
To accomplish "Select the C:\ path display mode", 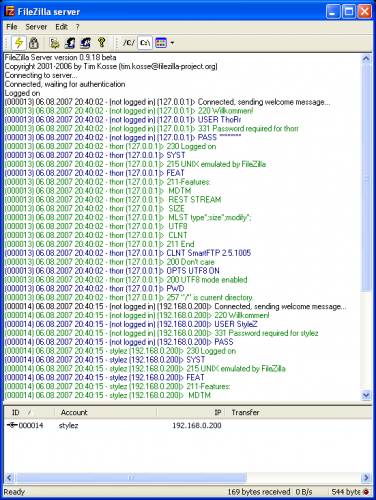I will pos(145,43).
